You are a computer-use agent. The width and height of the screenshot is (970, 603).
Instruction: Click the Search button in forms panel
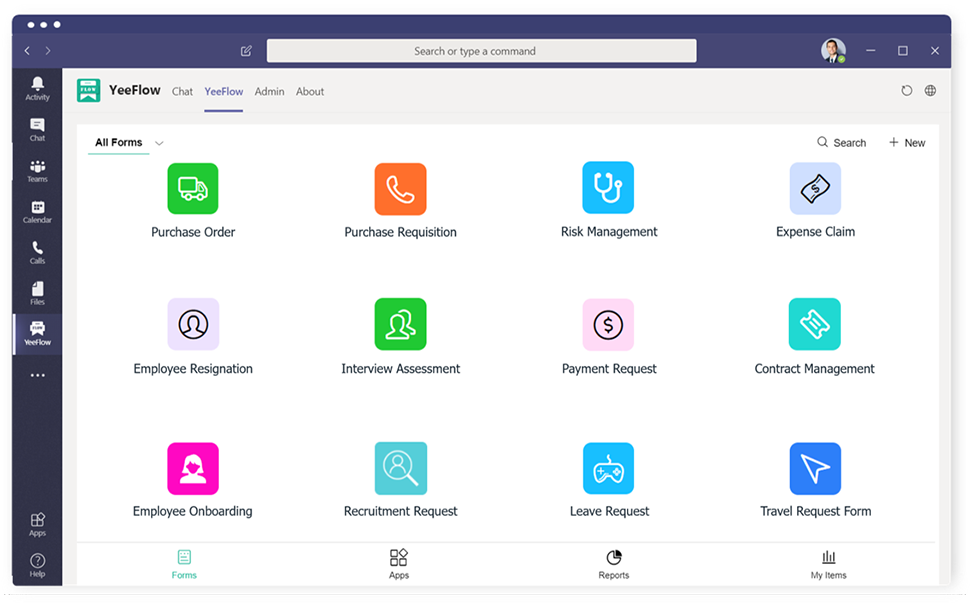[x=841, y=143]
